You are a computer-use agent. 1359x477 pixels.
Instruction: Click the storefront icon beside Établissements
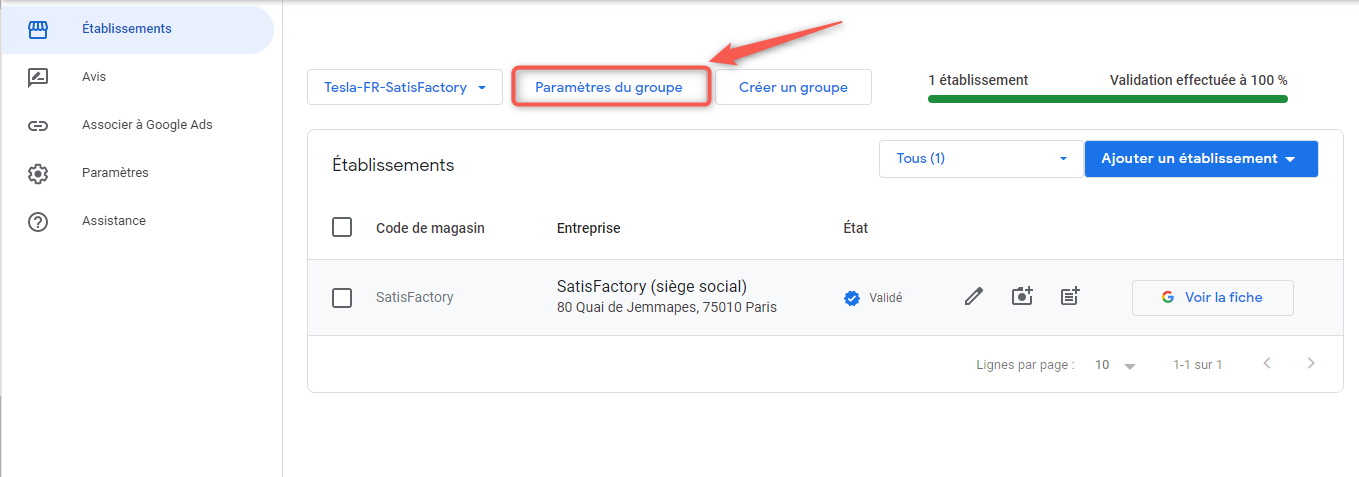[38, 29]
